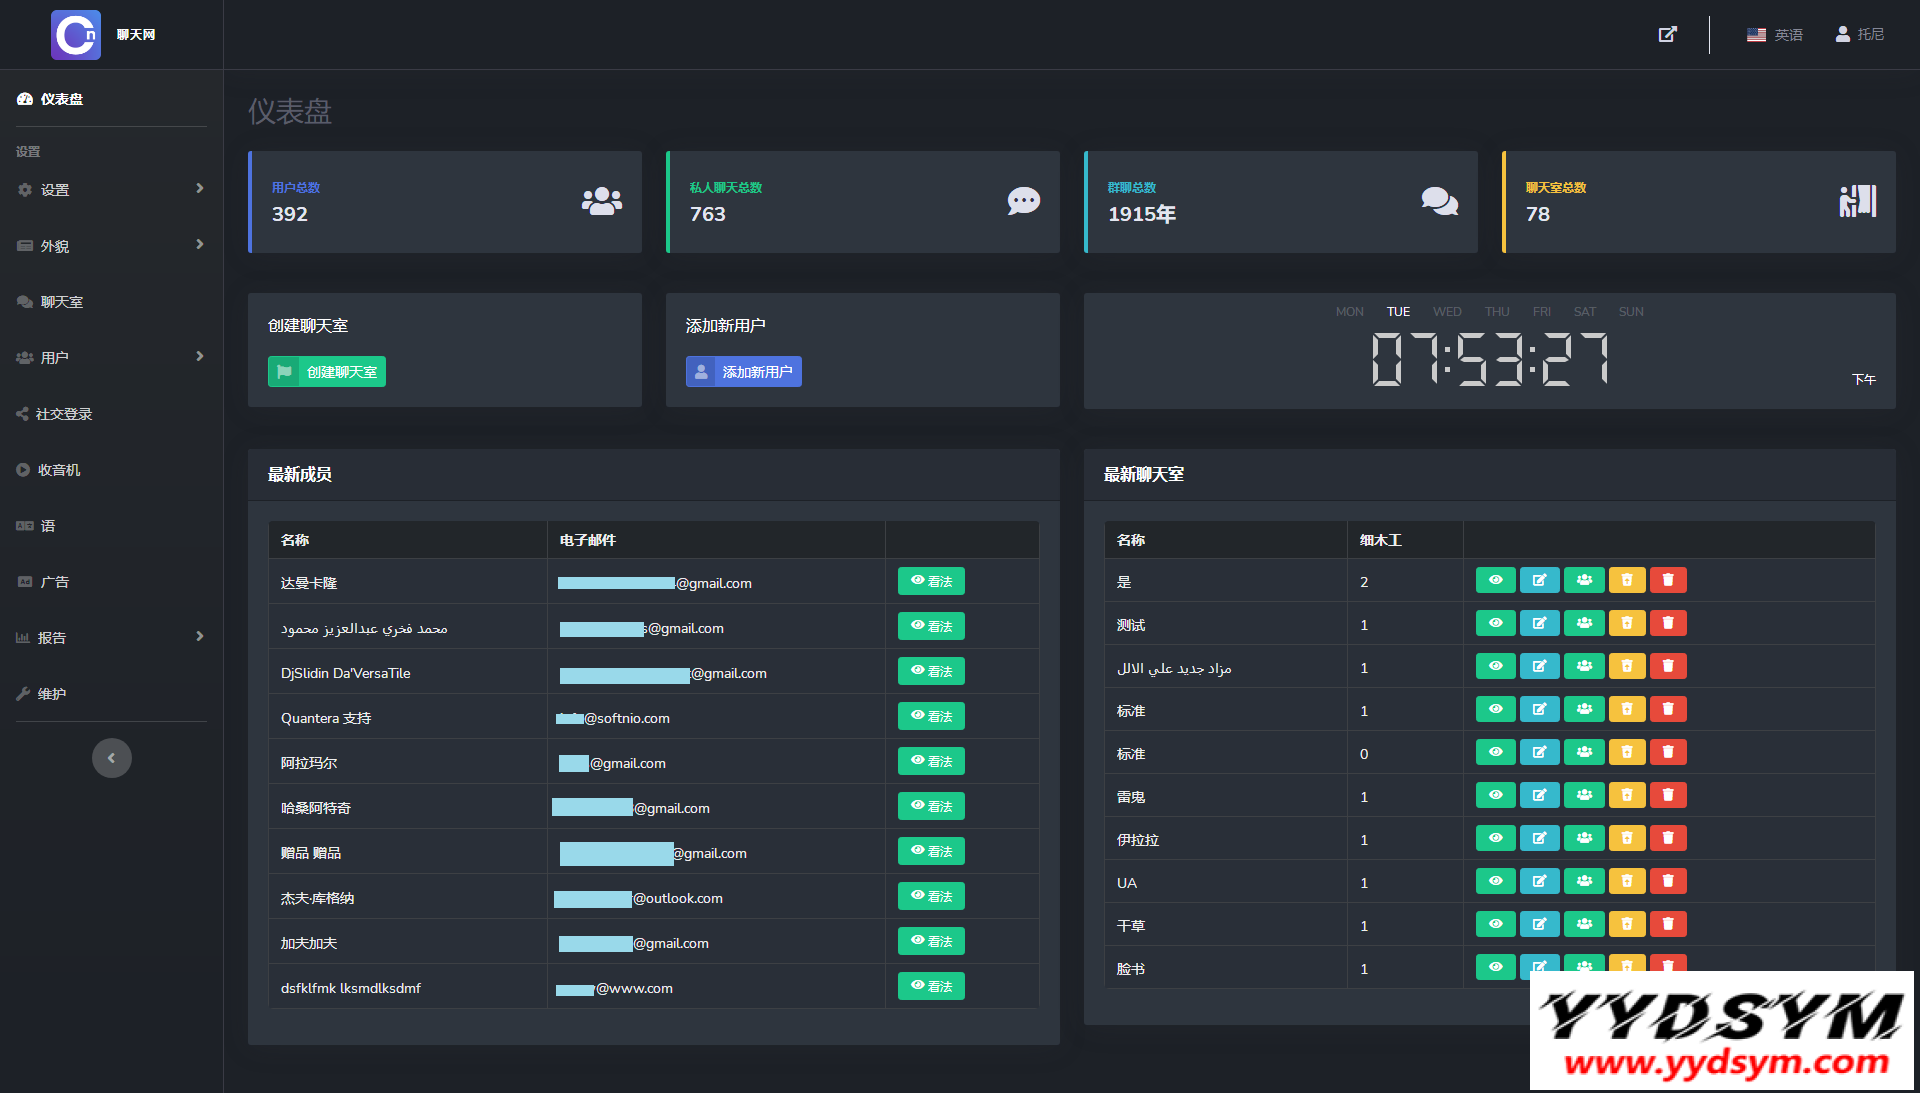Click the blue 添加新用户 button
This screenshot has height=1093, width=1920.
pyautogui.click(x=743, y=372)
